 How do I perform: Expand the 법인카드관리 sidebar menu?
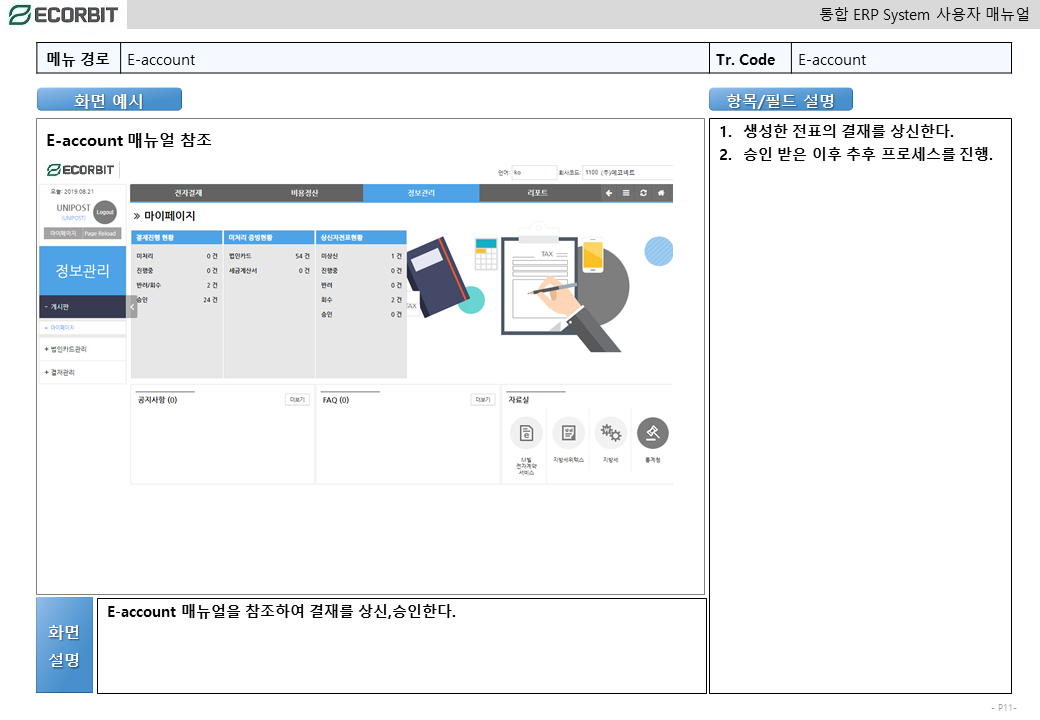click(x=83, y=349)
